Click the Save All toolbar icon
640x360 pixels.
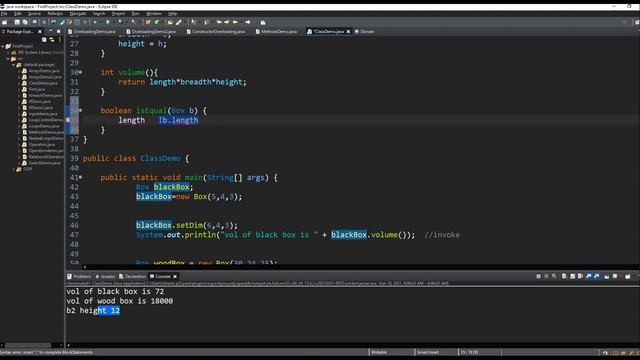pos(25,22)
